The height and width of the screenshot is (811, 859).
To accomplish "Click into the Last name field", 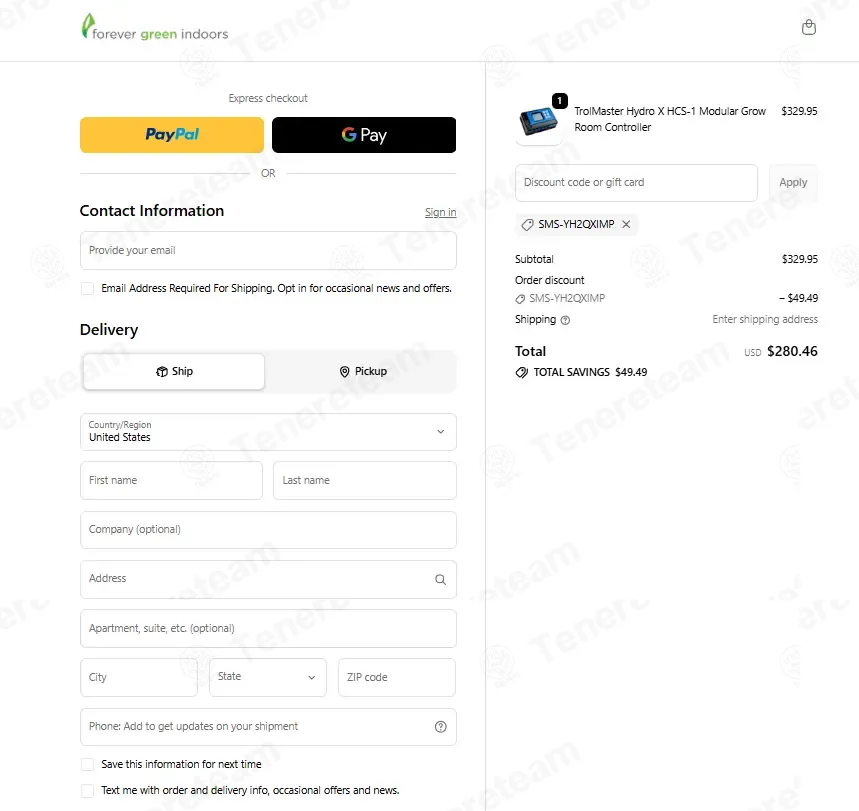I will pos(365,481).
